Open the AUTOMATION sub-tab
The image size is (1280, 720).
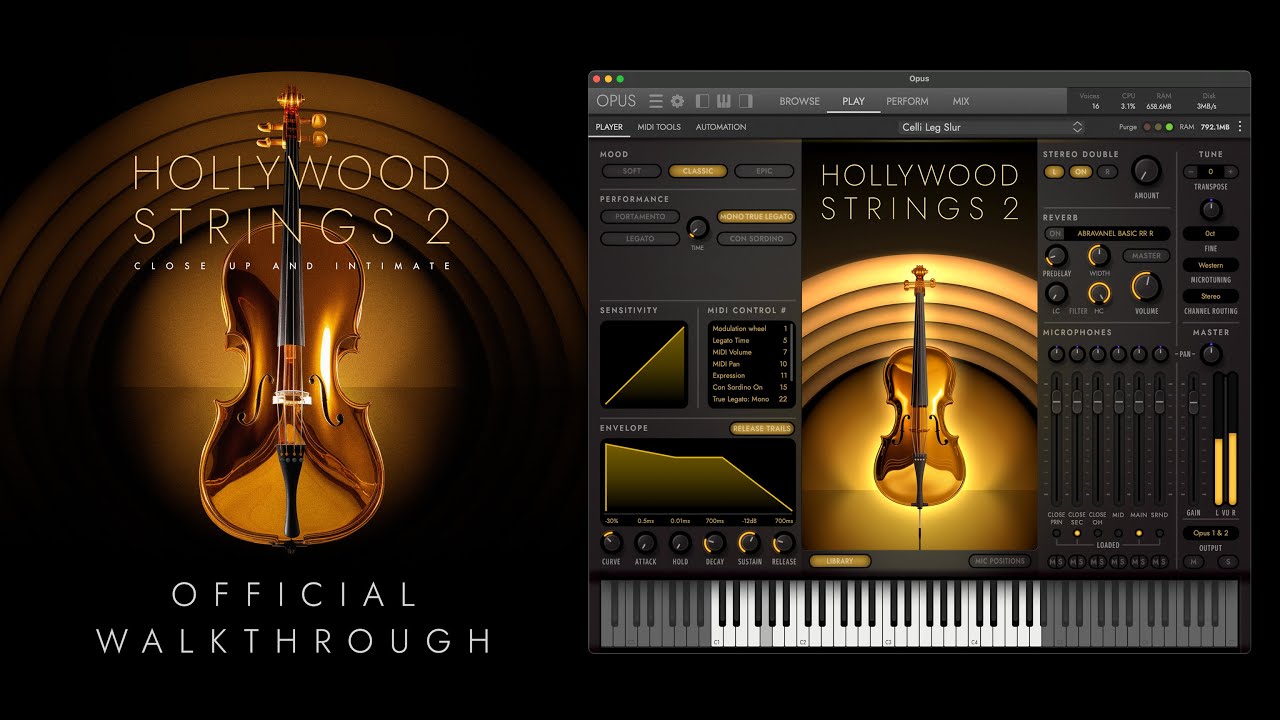point(721,127)
